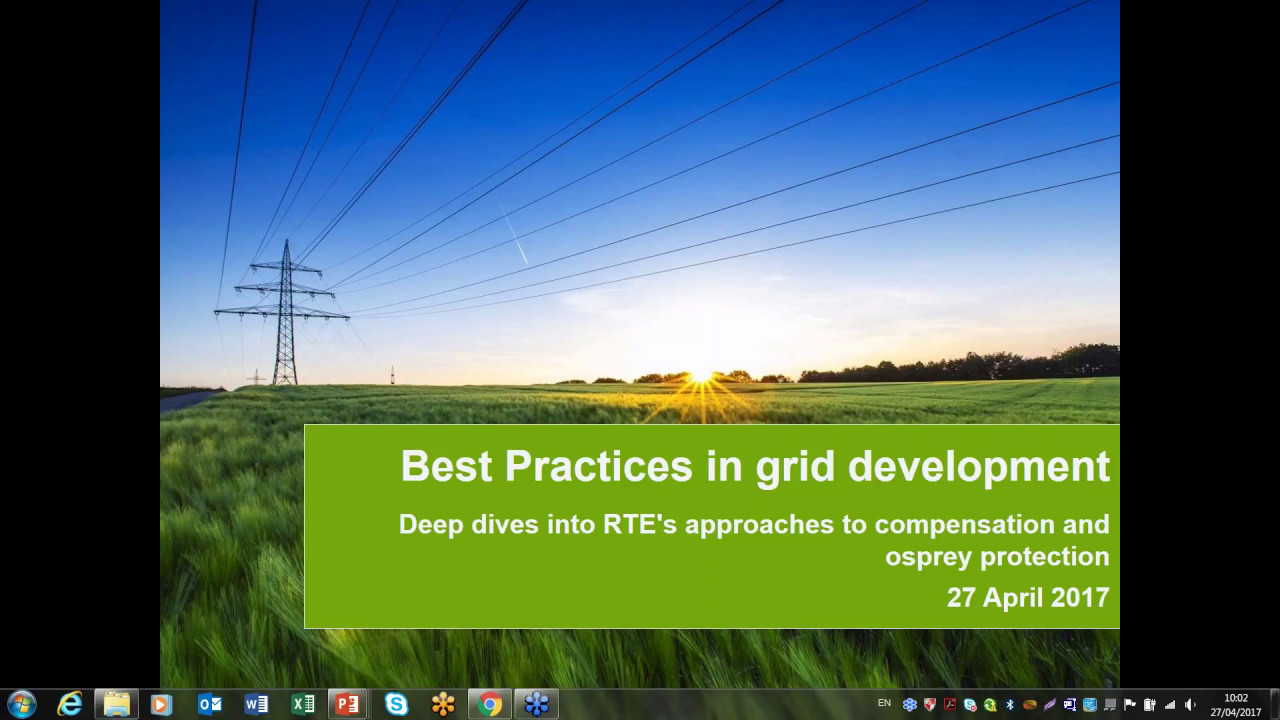1280x720 pixels.
Task: Click the battery power tray icon
Action: point(1150,705)
